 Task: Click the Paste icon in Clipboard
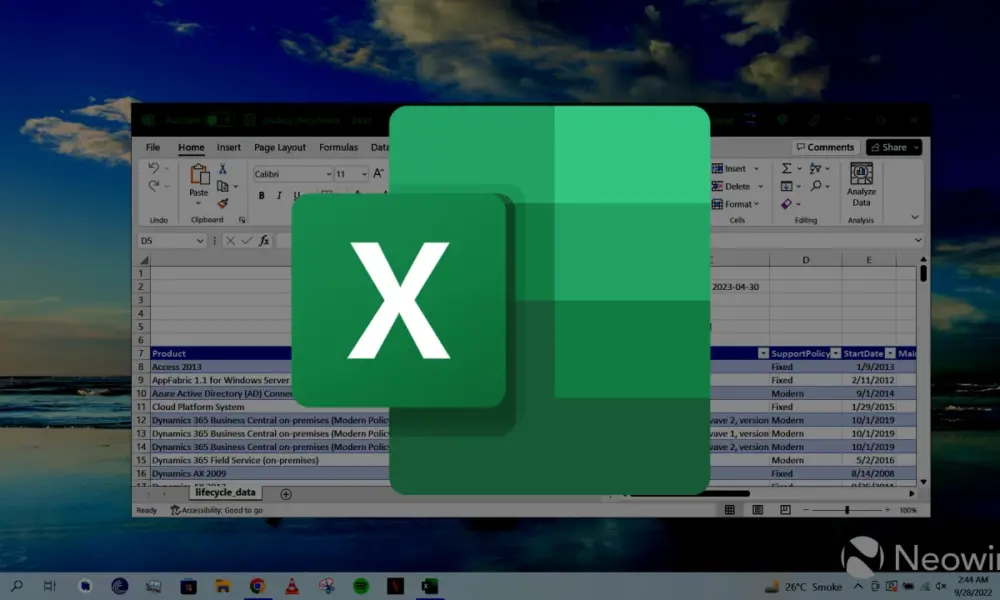coord(199,178)
